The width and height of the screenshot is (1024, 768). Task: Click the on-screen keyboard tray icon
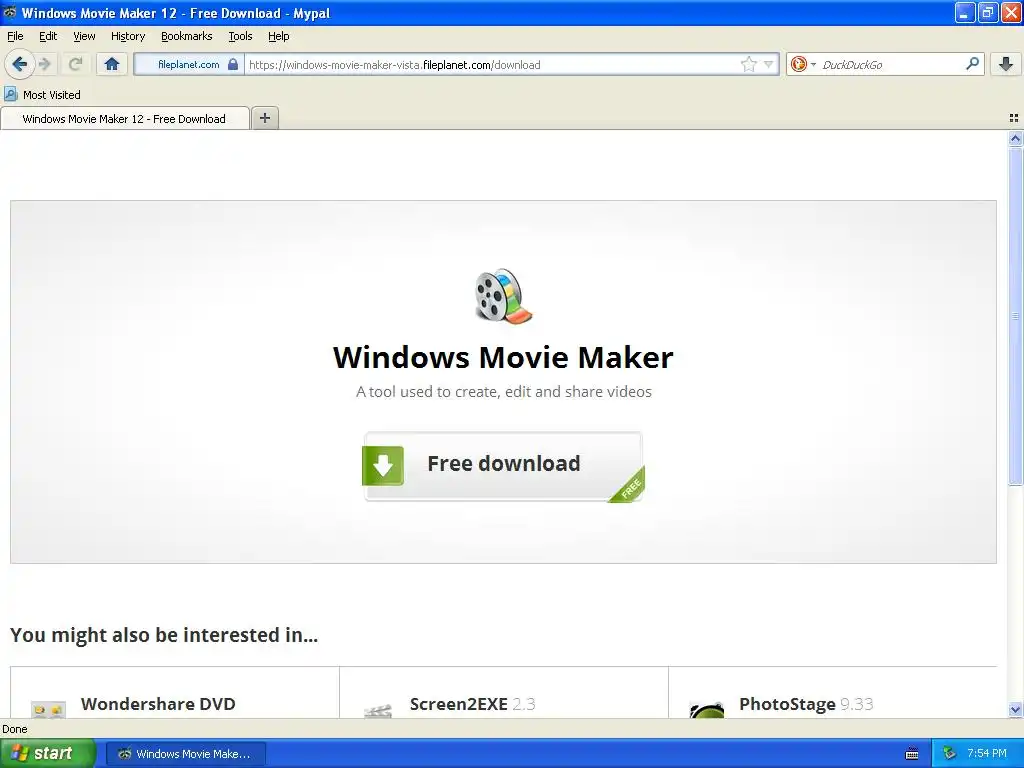coord(912,754)
